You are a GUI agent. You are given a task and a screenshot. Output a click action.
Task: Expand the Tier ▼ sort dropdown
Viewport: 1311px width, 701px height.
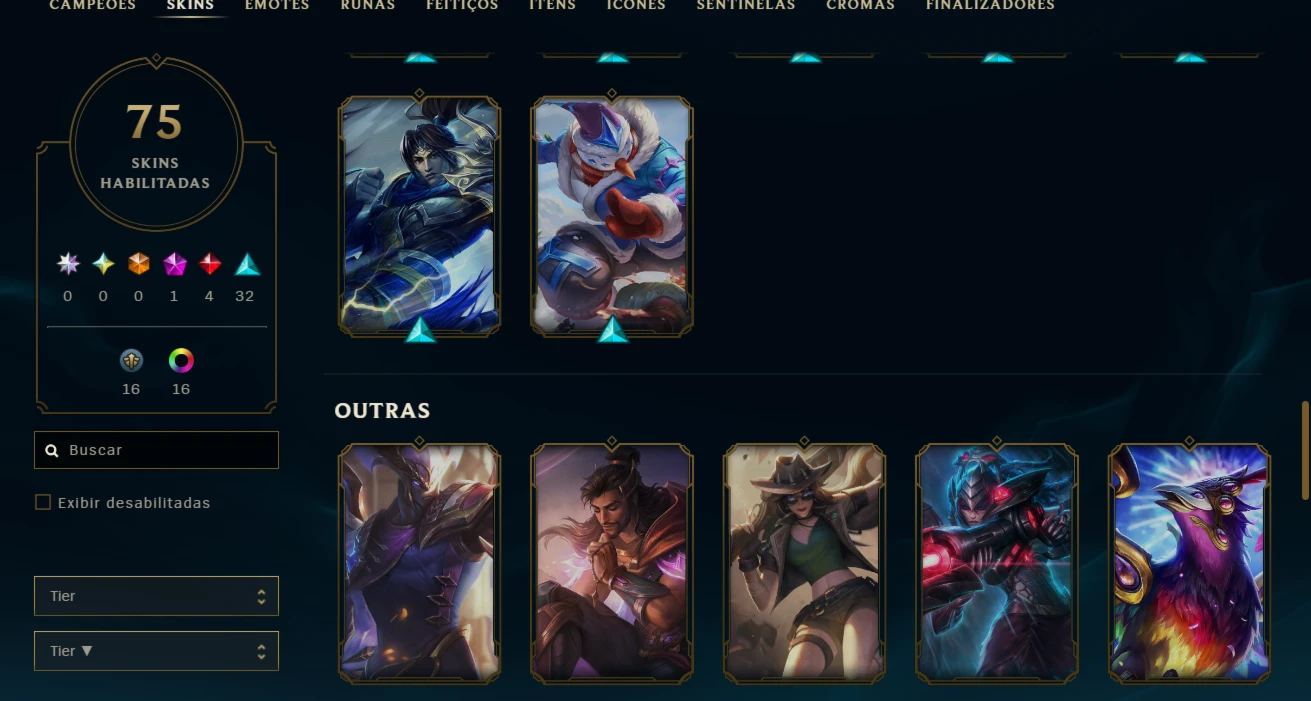tap(156, 651)
